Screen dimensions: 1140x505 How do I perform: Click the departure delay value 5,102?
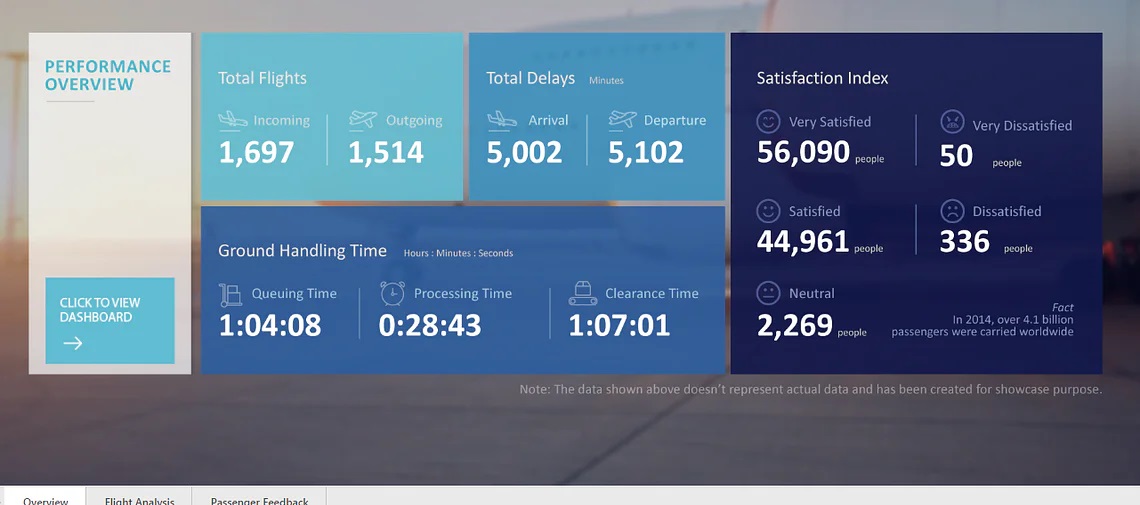click(646, 153)
